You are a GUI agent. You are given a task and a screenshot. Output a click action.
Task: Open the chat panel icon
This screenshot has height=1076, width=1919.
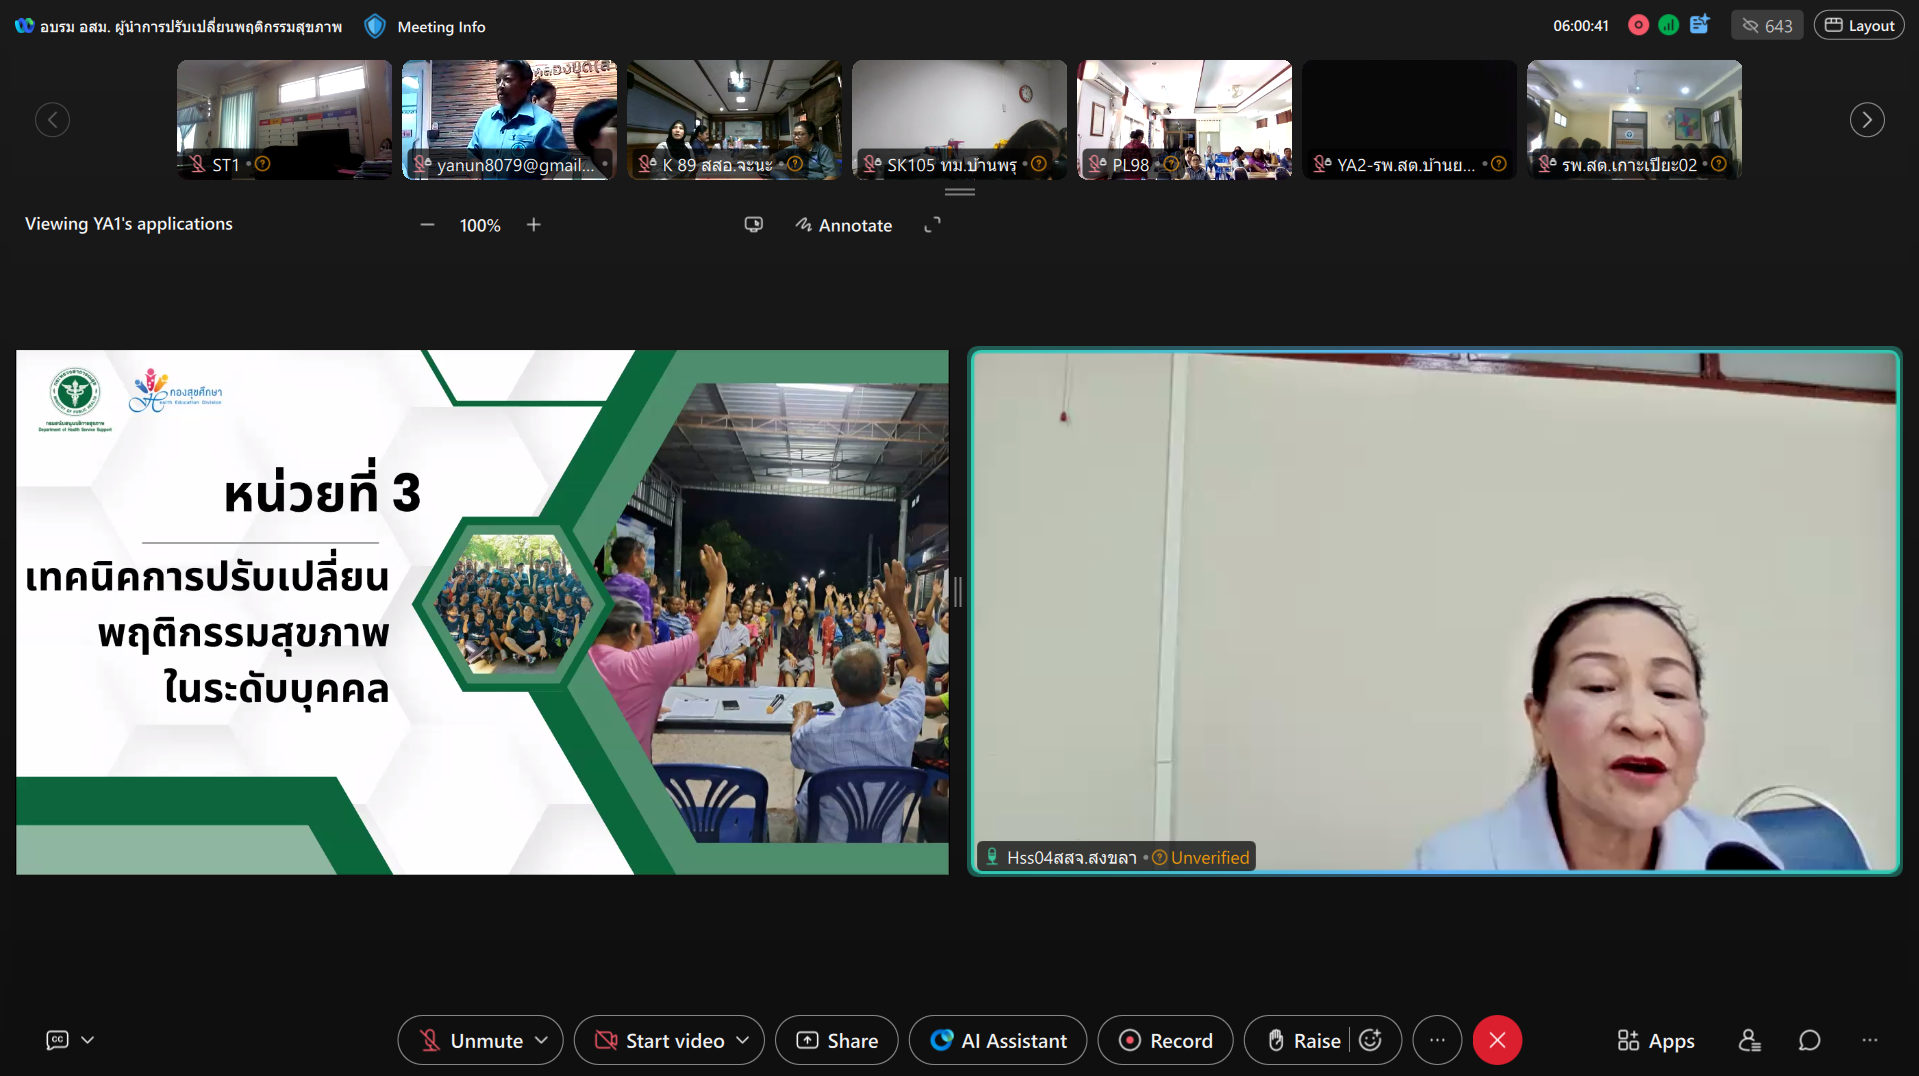tap(1809, 1041)
